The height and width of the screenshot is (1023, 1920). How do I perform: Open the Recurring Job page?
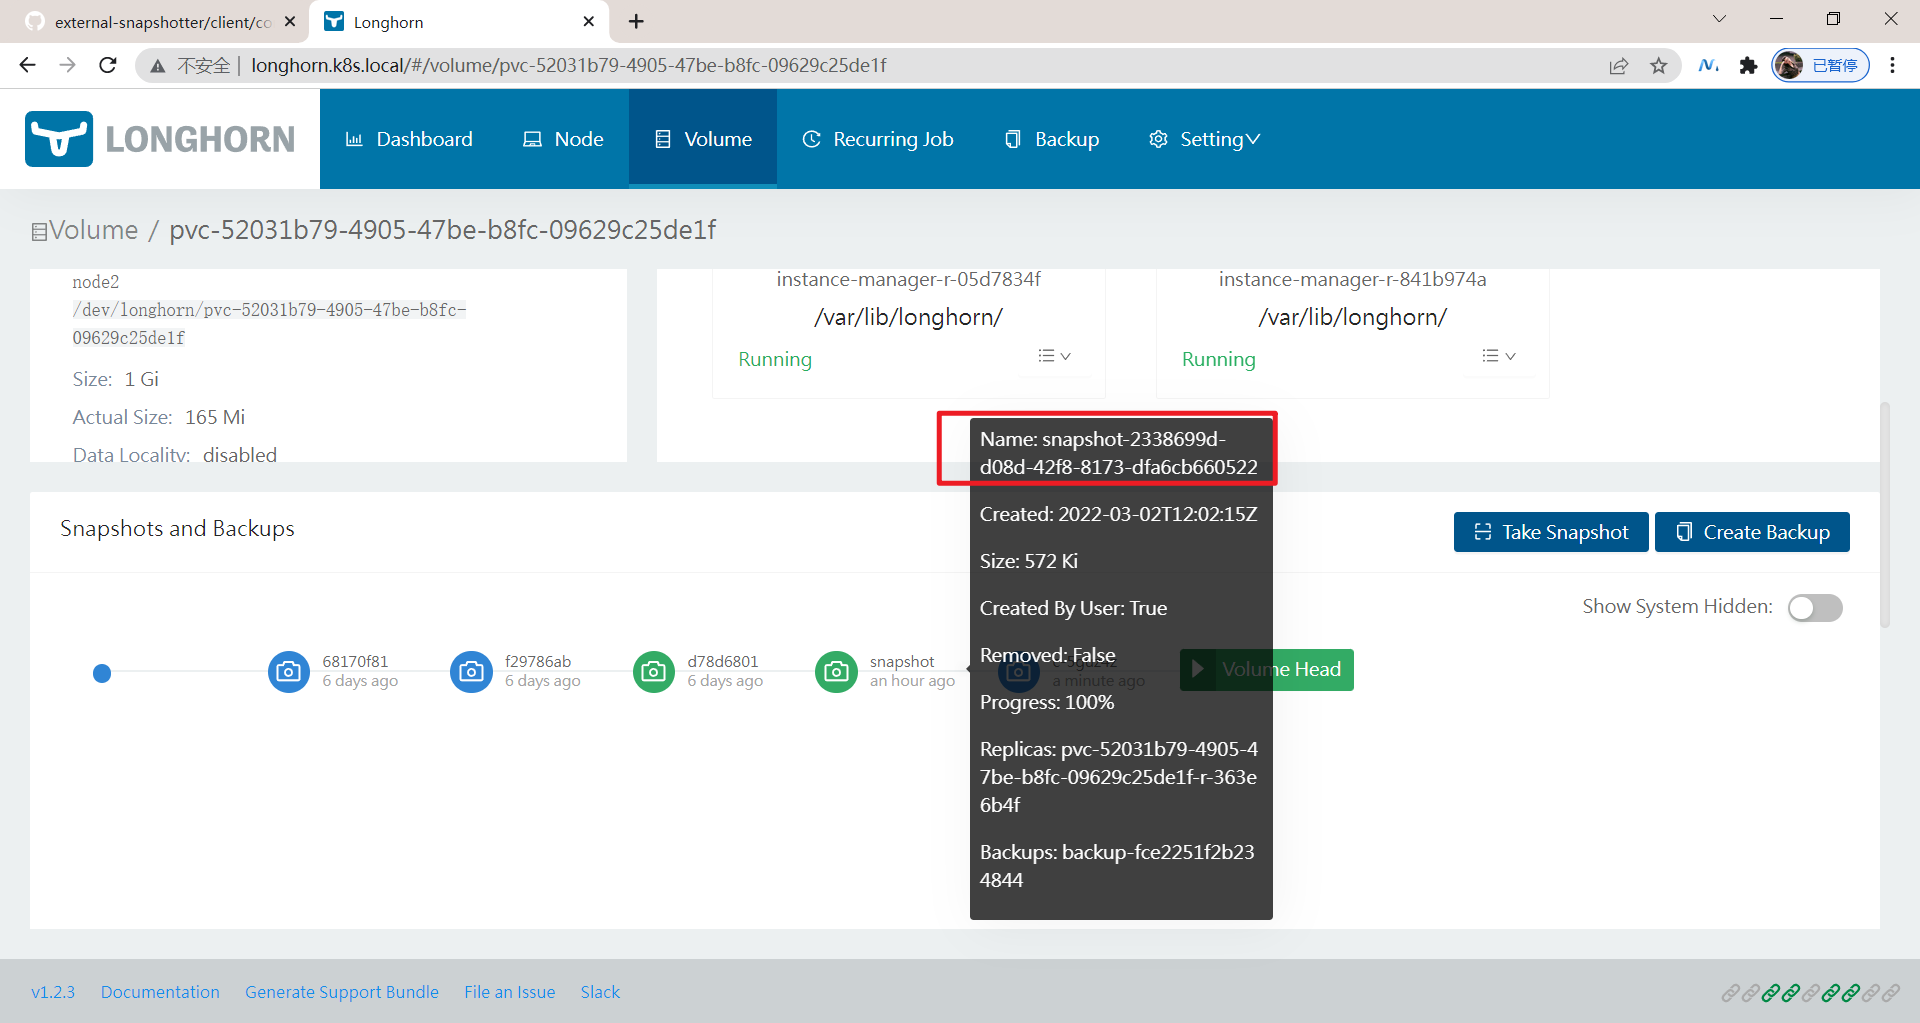[878, 139]
